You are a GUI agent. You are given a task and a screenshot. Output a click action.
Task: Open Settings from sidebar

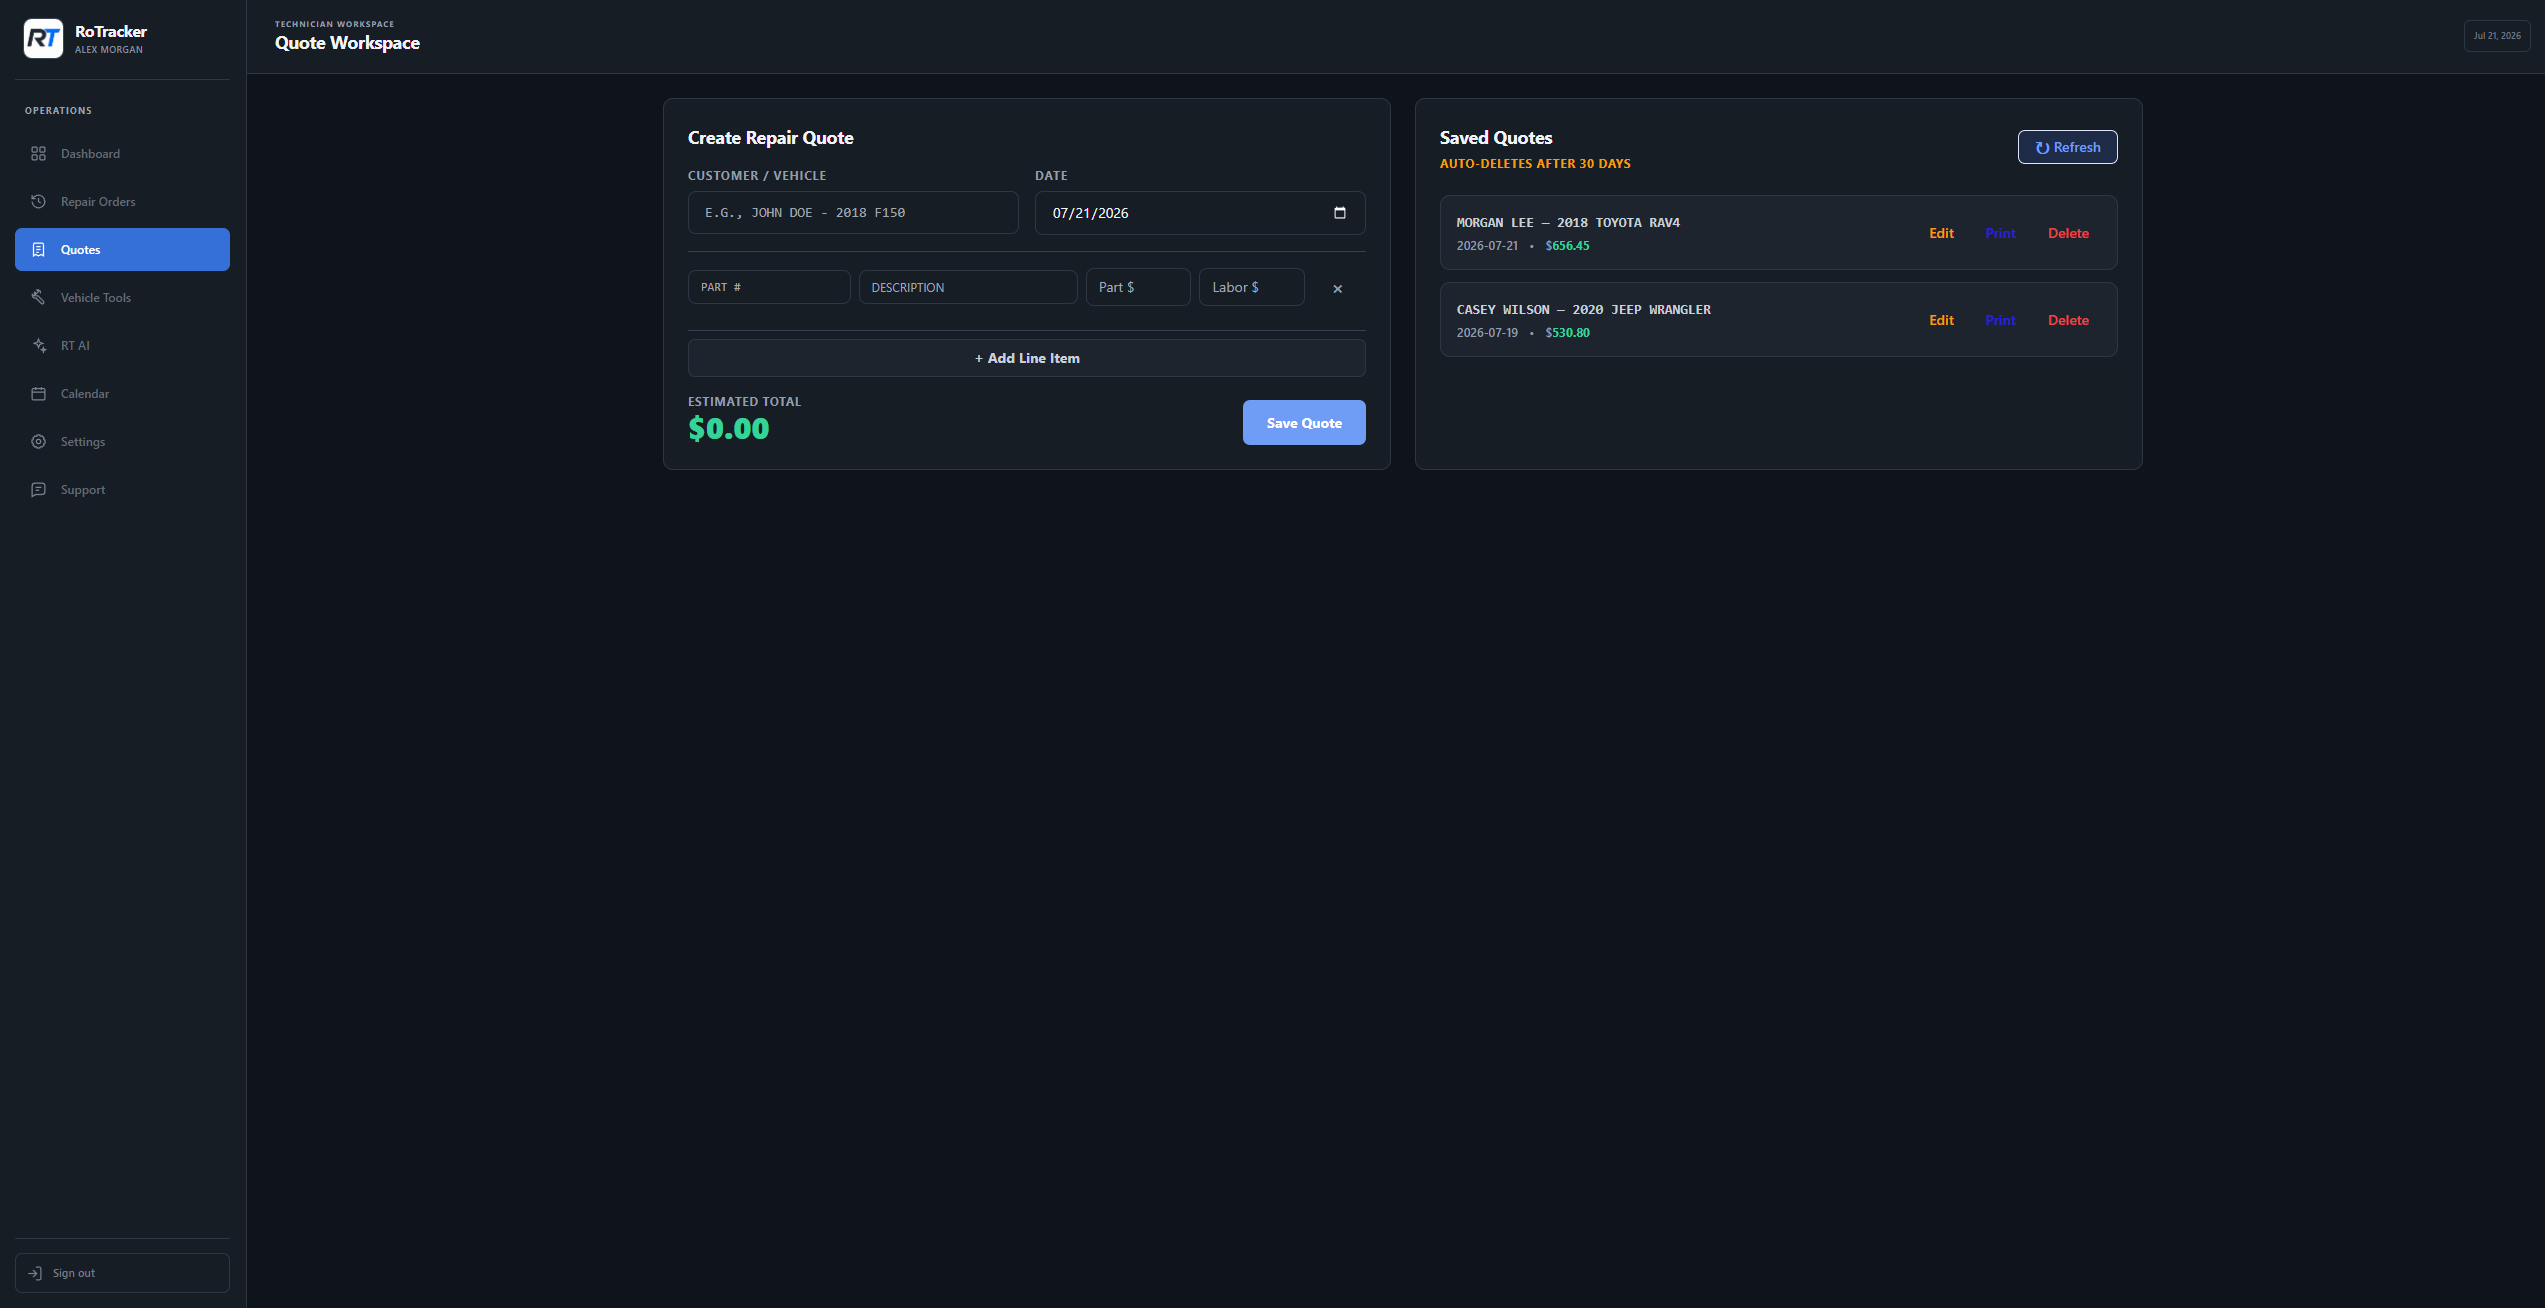(x=122, y=442)
